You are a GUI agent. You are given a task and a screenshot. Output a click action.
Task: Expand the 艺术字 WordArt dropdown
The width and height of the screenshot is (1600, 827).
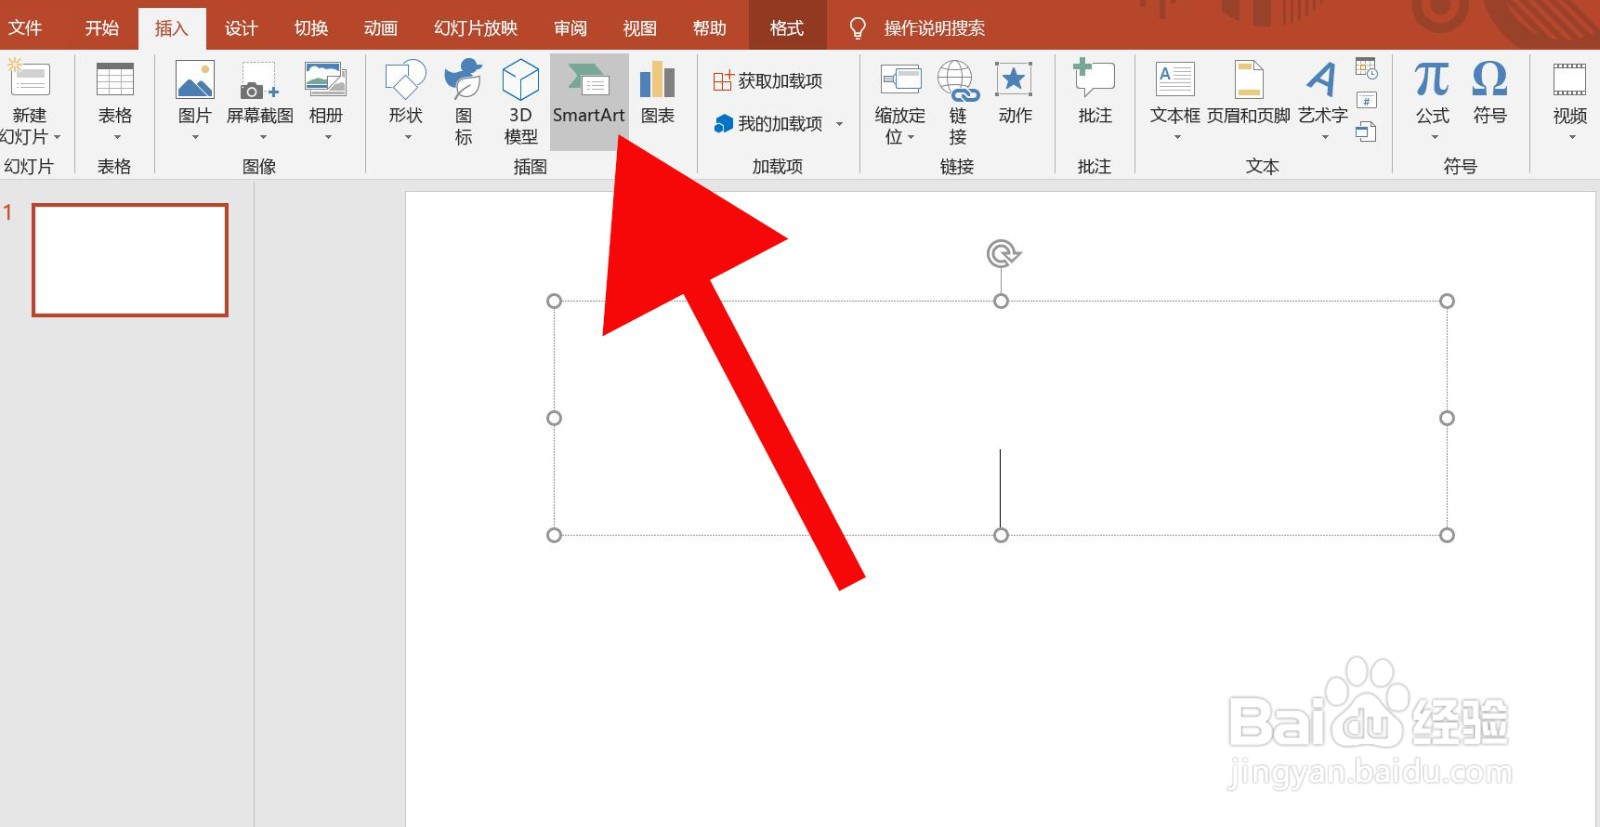[1324, 137]
